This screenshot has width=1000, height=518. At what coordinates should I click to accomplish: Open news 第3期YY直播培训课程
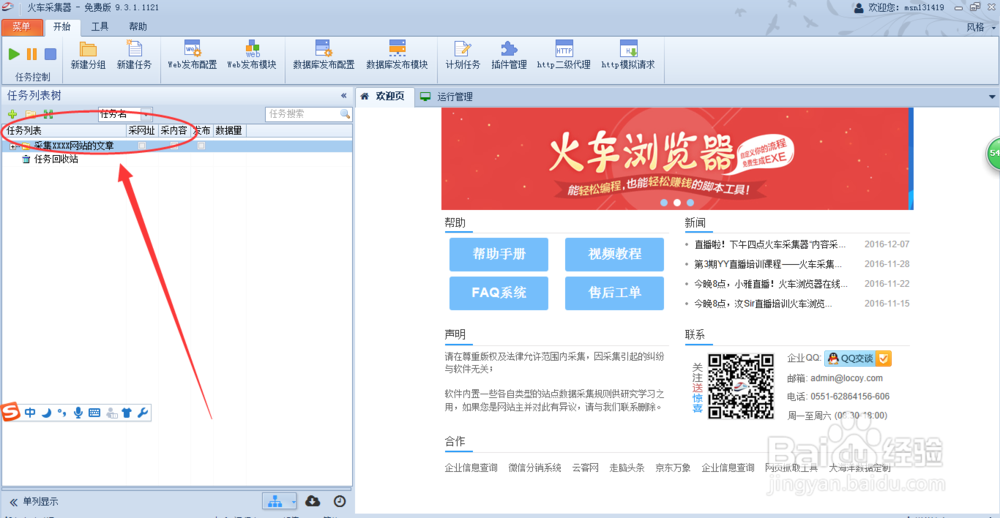click(x=768, y=264)
